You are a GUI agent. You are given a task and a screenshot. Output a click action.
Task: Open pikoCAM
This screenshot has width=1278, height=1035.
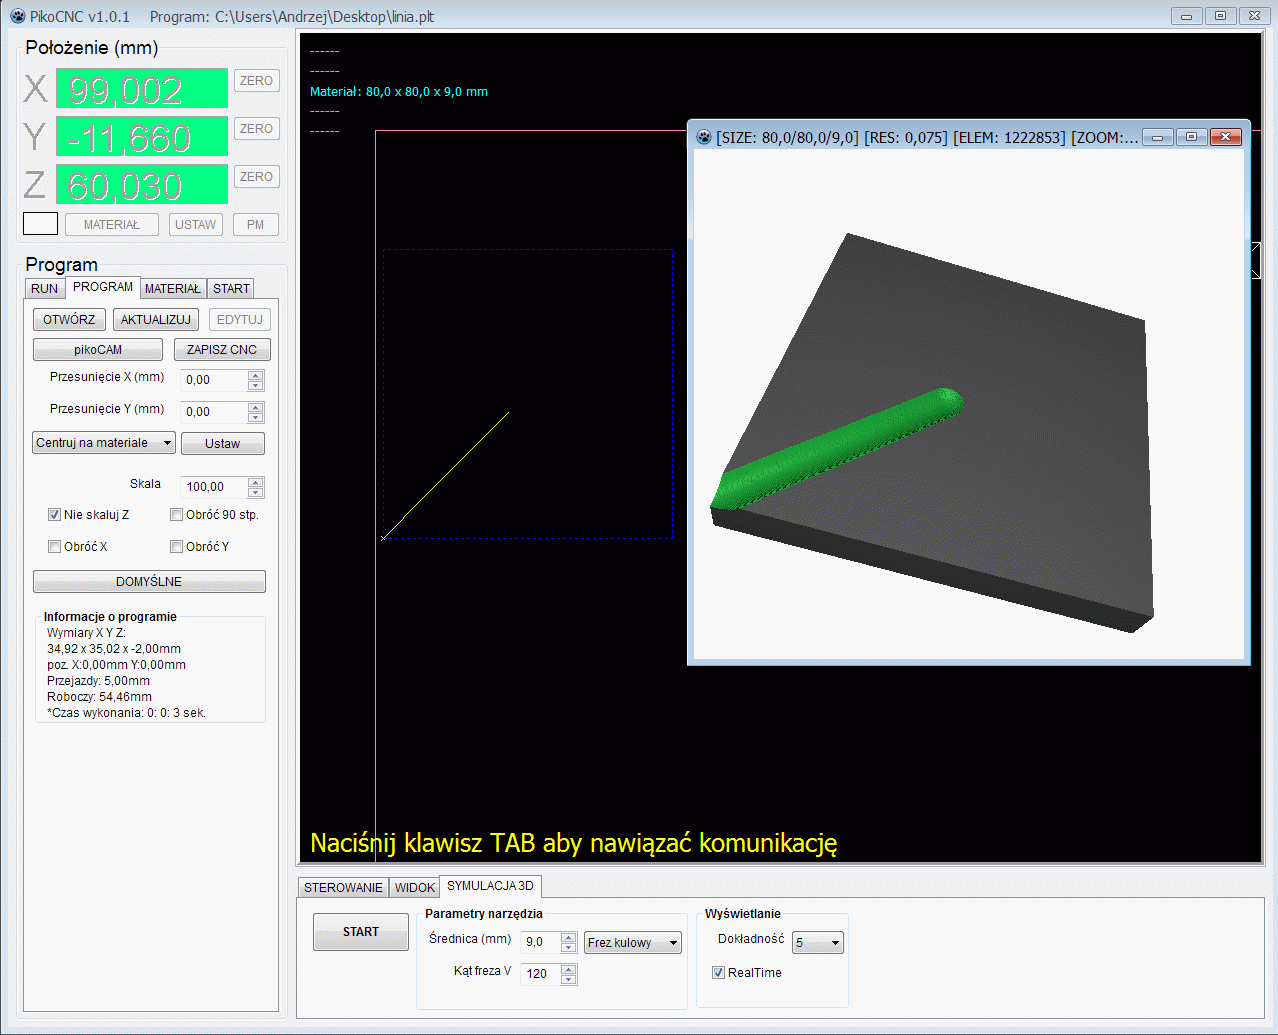point(98,350)
